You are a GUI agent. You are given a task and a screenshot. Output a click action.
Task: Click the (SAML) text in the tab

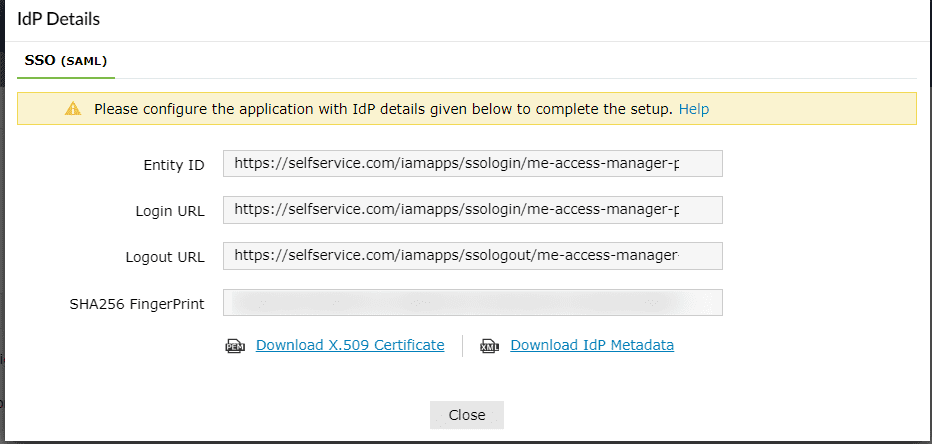point(84,62)
